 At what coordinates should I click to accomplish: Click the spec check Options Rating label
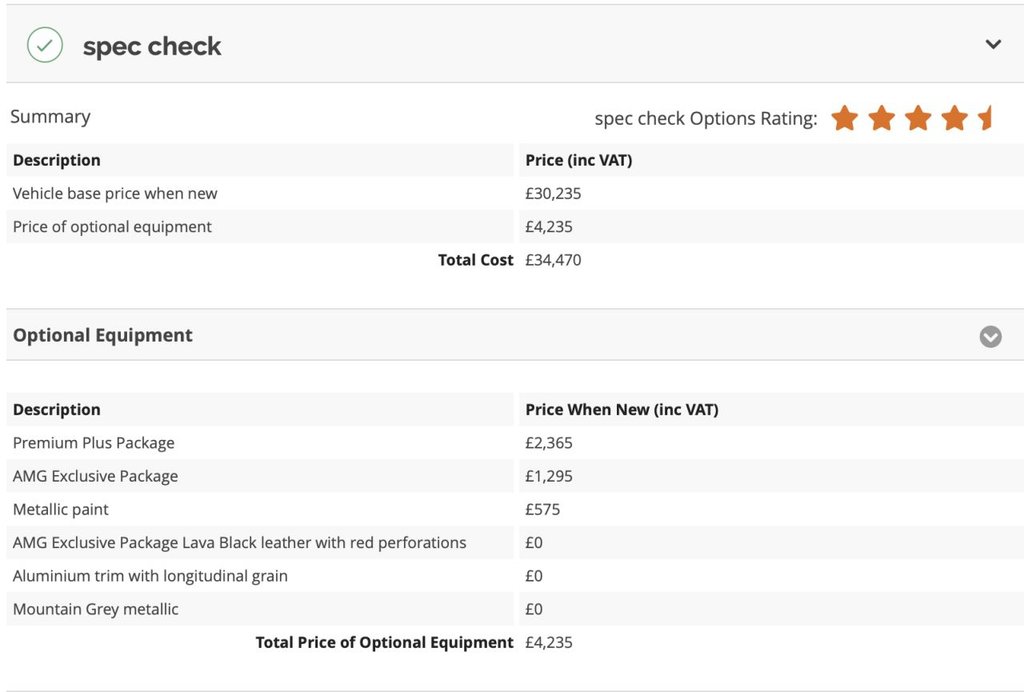coord(706,118)
